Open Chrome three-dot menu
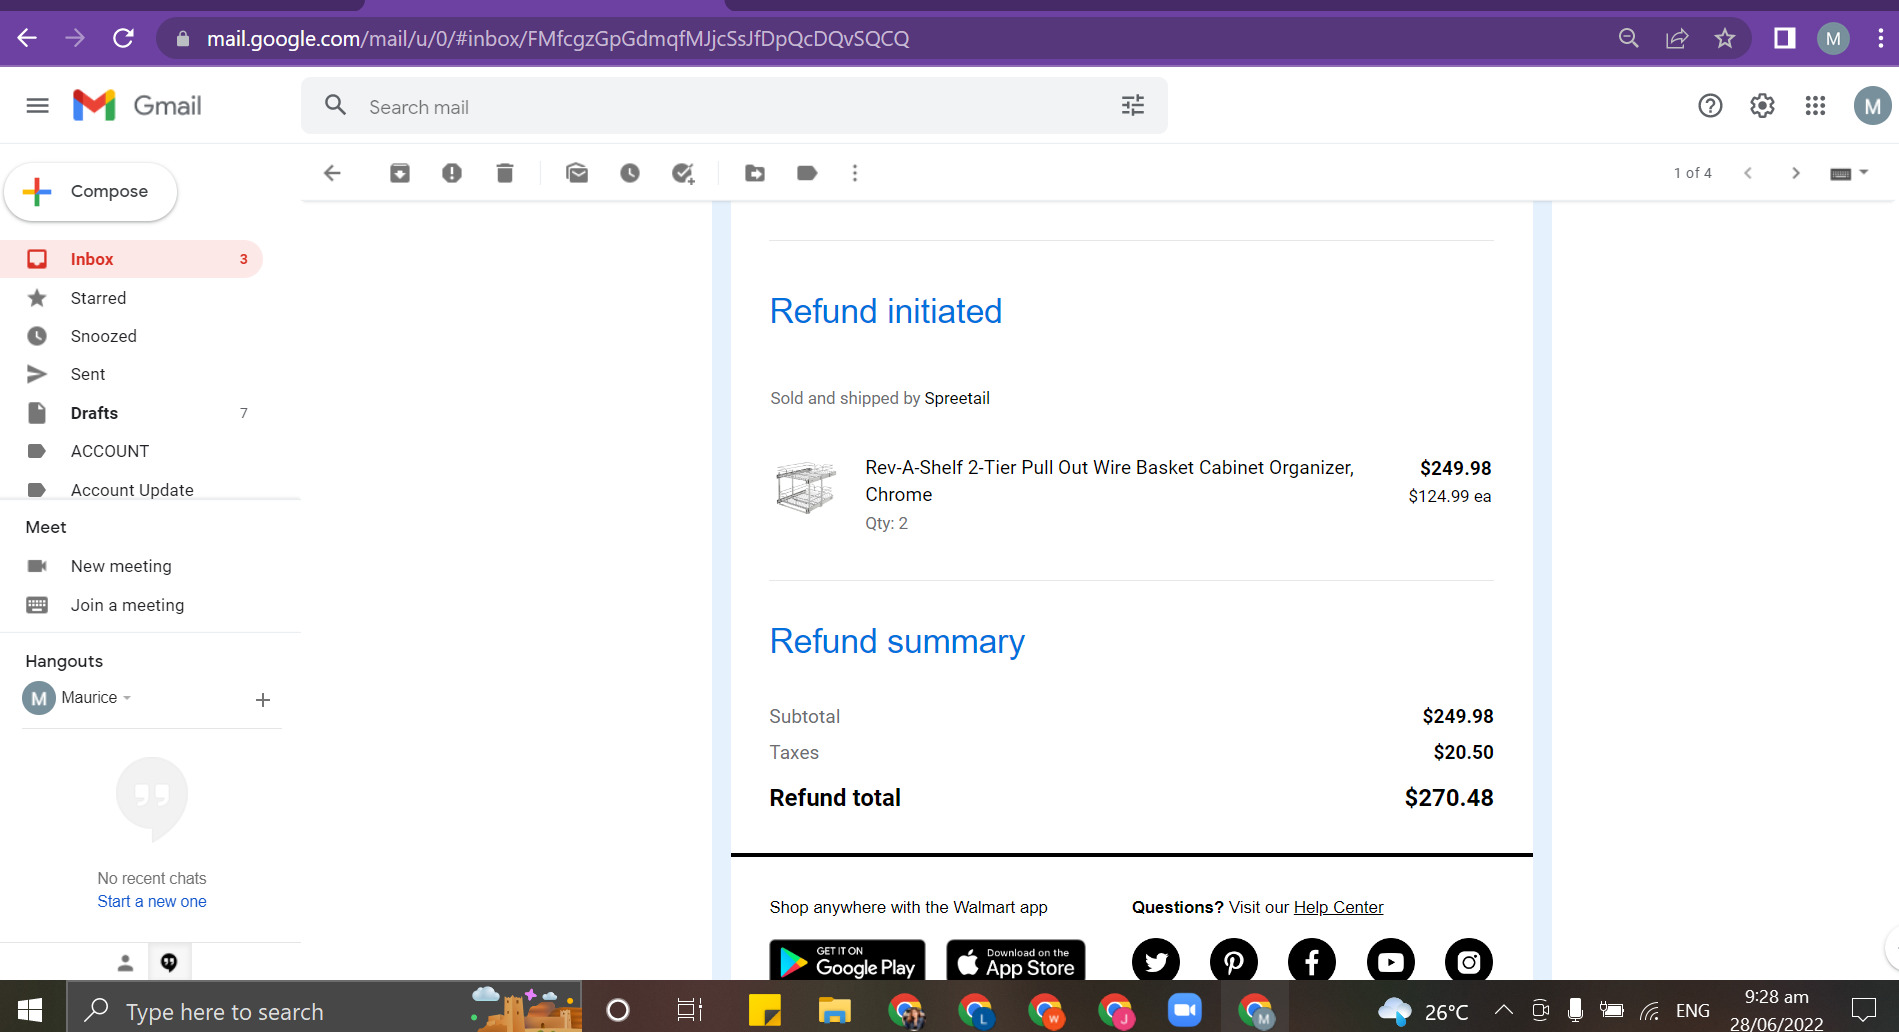 (x=1880, y=38)
